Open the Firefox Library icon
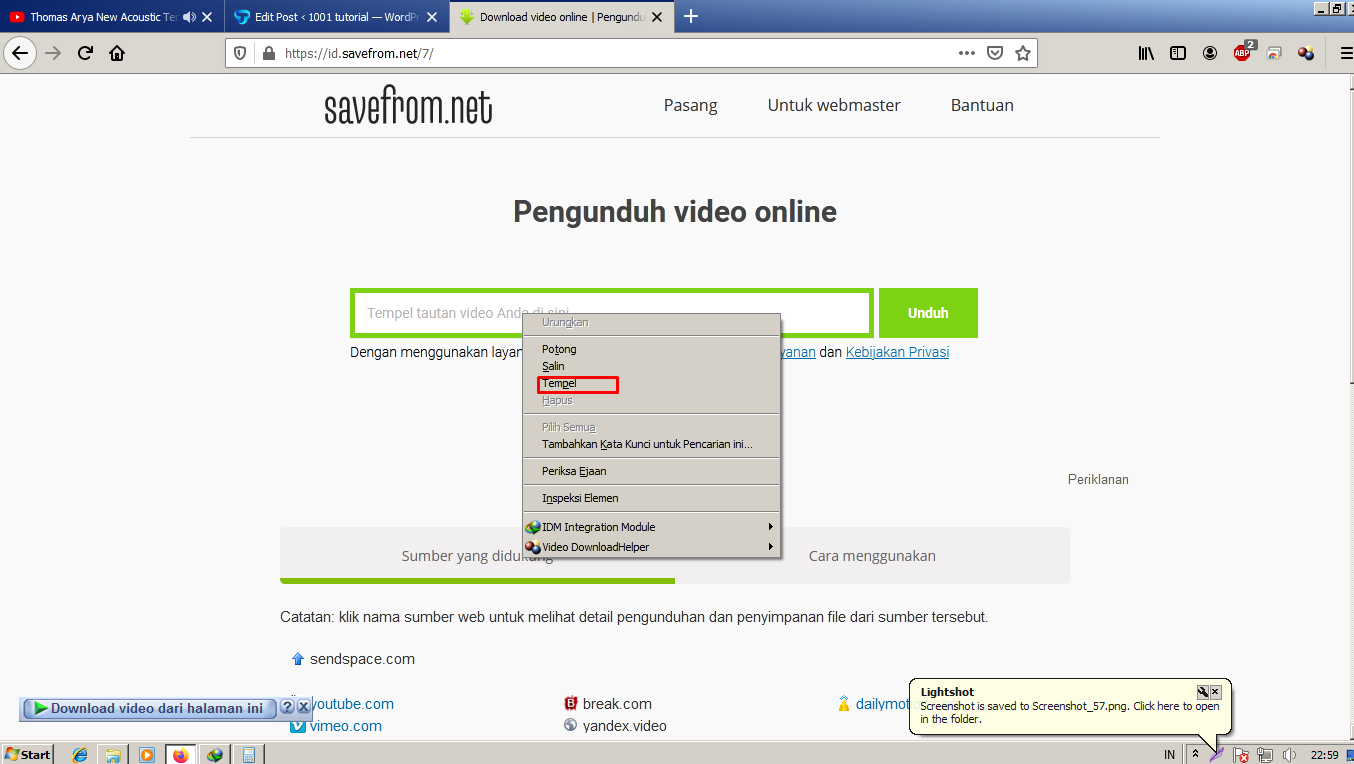The width and height of the screenshot is (1354, 764). [x=1146, y=53]
